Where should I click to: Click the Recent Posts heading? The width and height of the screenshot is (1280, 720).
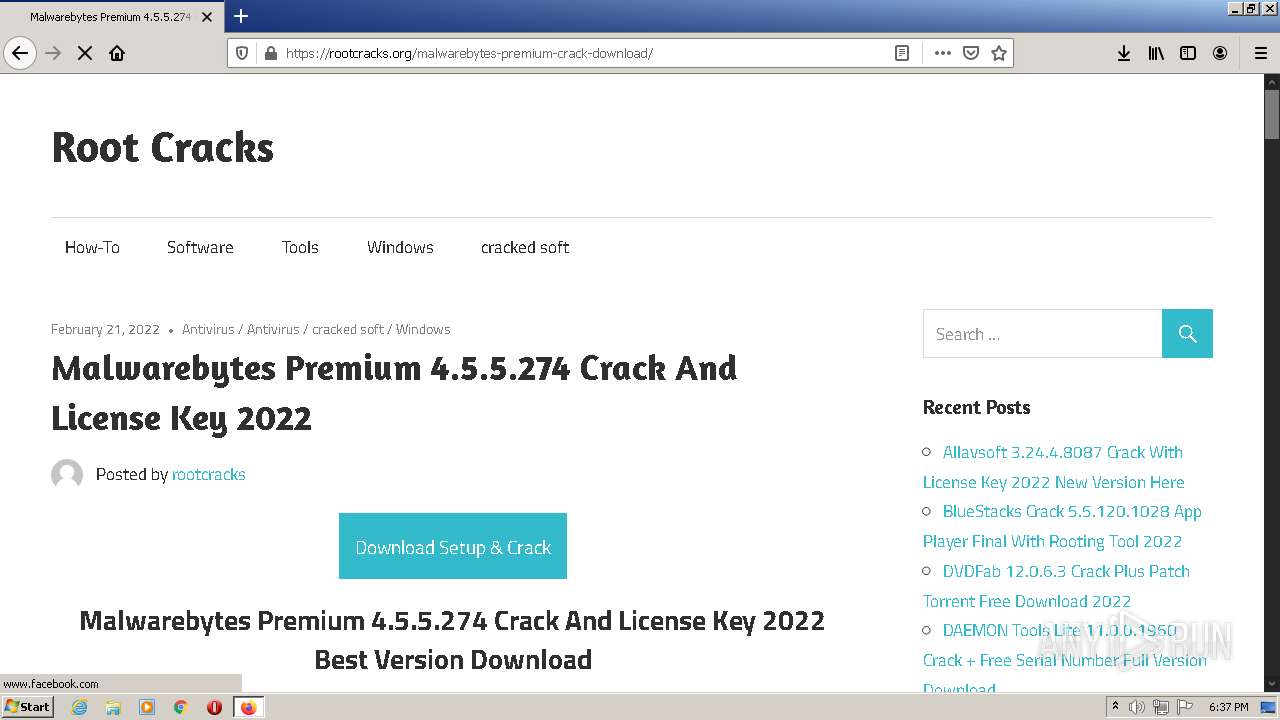click(x=976, y=407)
